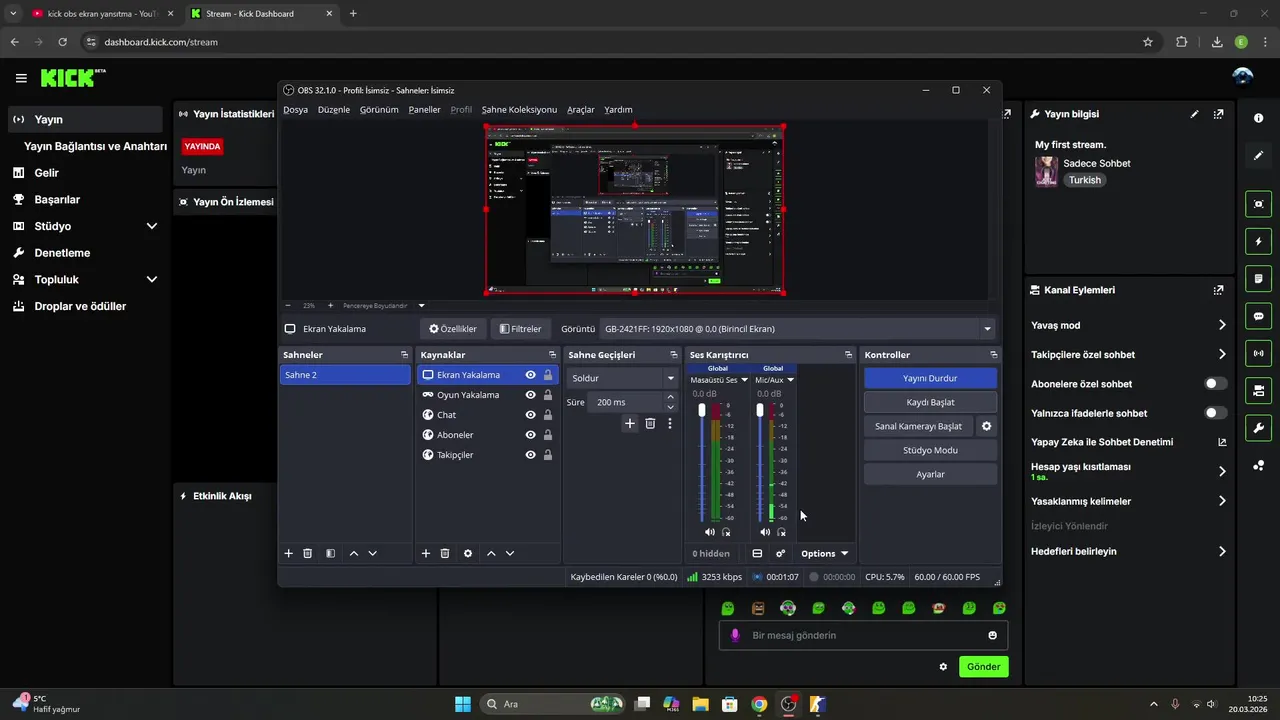This screenshot has width=1280, height=720.
Task: Remove selected source with Kaynaklar trash icon
Action: (x=445, y=553)
